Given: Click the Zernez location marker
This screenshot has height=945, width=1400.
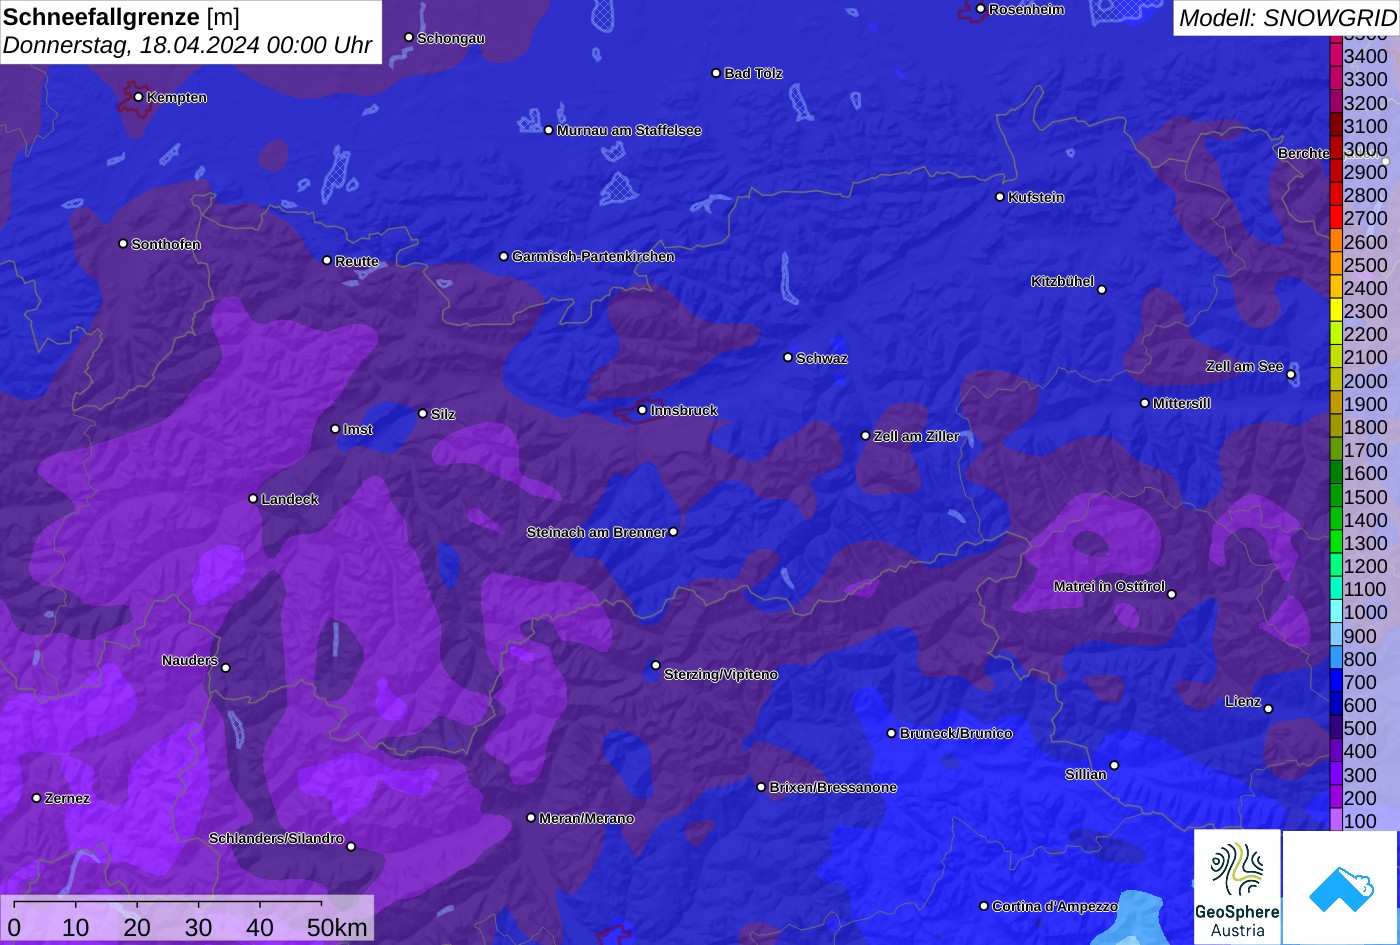Looking at the screenshot, I should [x=37, y=798].
